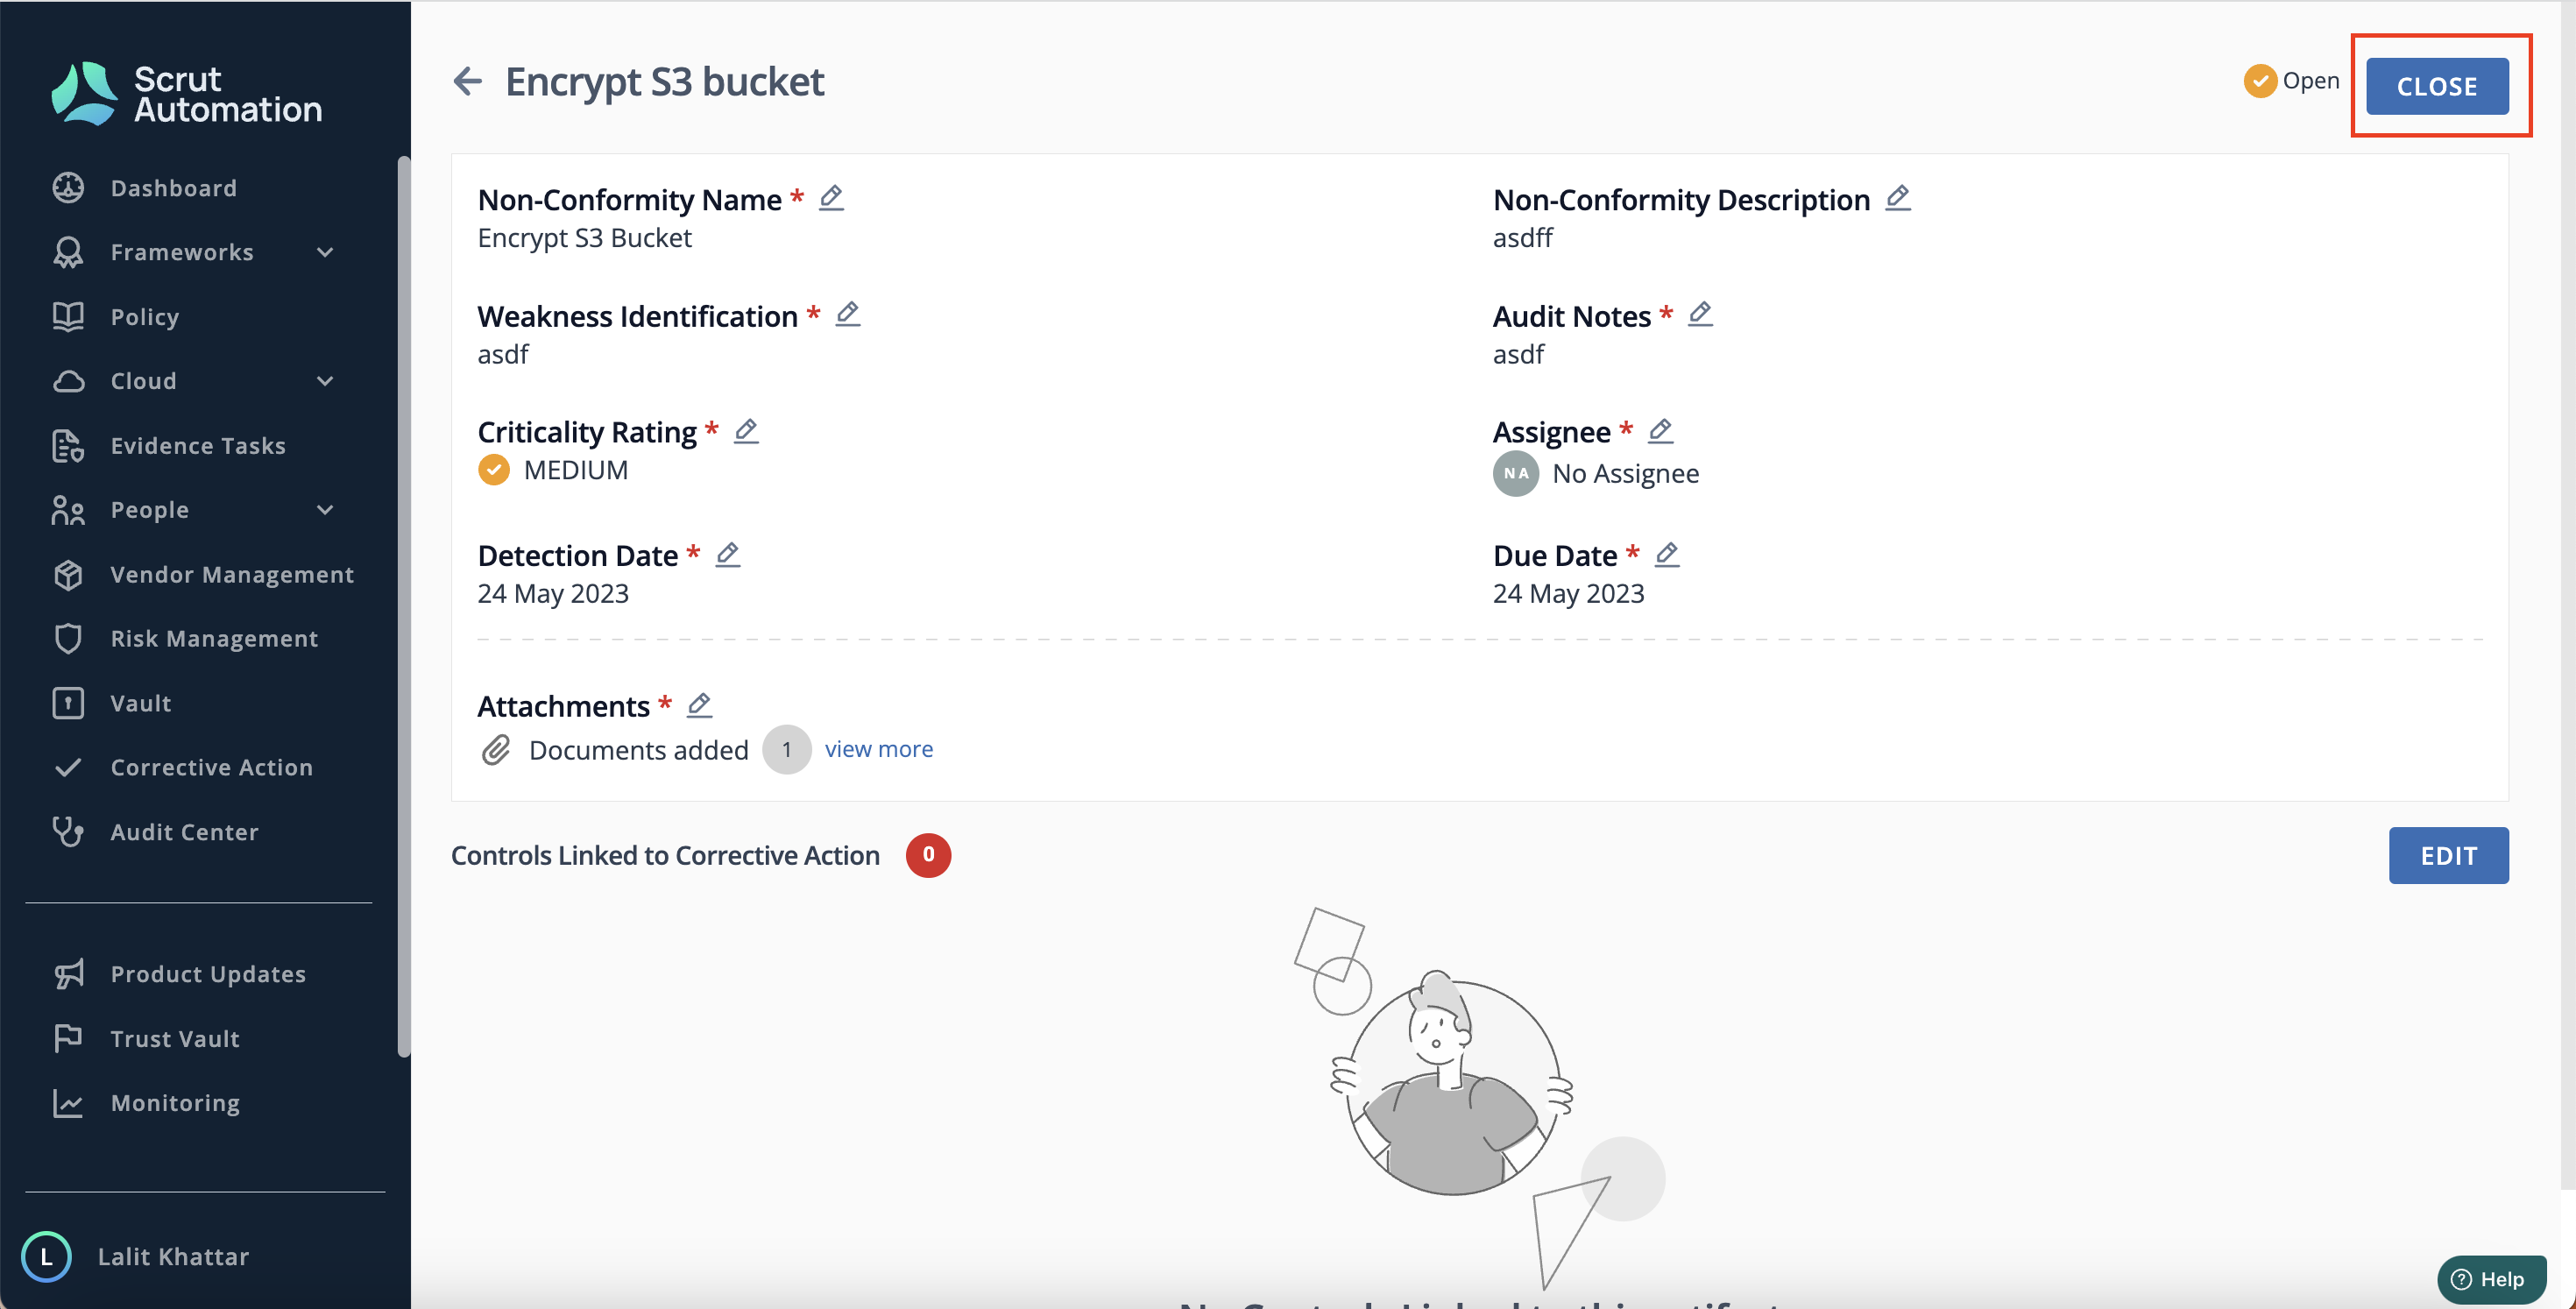The height and width of the screenshot is (1309, 2576).
Task: Edit the Non-Conformity Name pencil icon
Action: click(831, 198)
